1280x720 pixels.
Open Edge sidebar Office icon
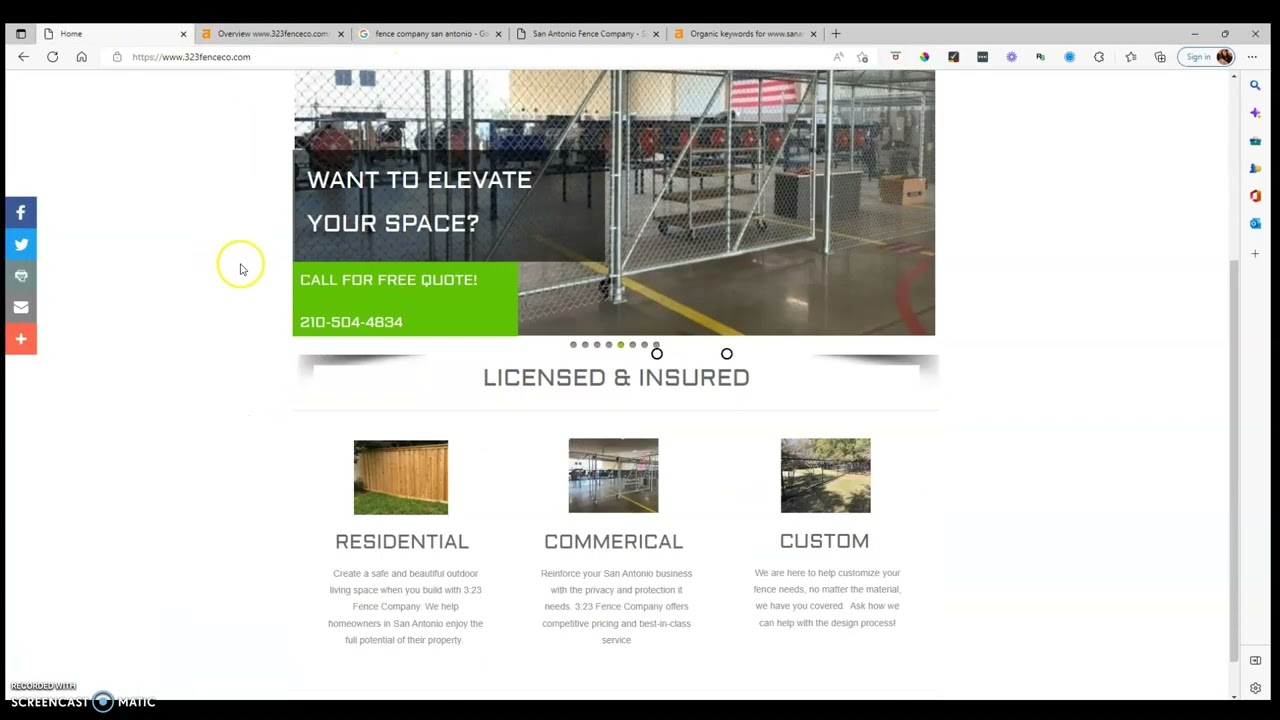click(x=1255, y=196)
